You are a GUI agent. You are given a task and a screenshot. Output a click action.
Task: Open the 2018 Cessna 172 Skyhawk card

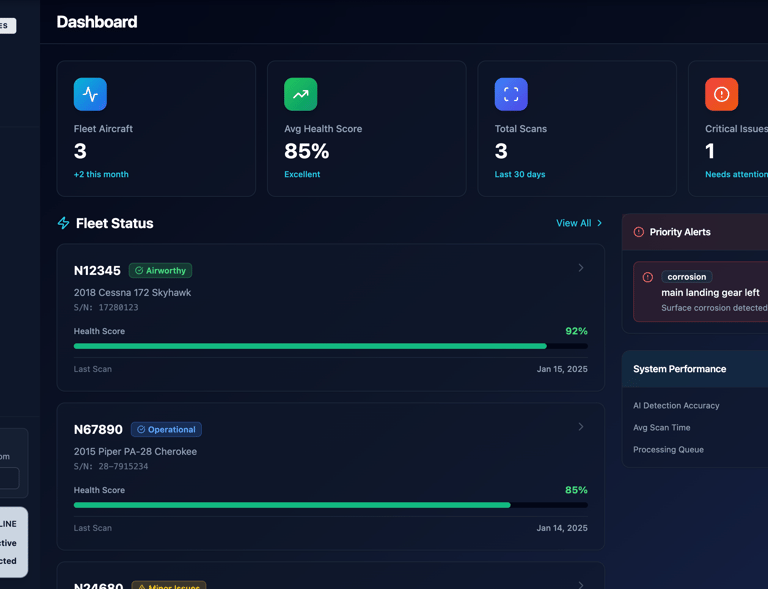(331, 318)
